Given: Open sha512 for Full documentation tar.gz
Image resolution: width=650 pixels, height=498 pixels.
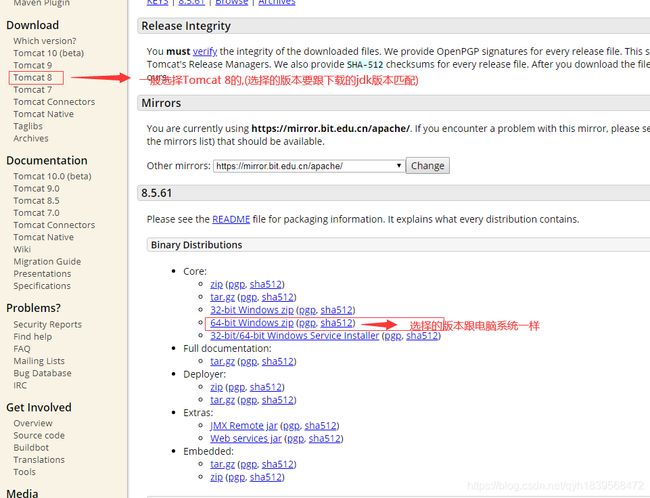Looking at the screenshot, I should pos(278,362).
